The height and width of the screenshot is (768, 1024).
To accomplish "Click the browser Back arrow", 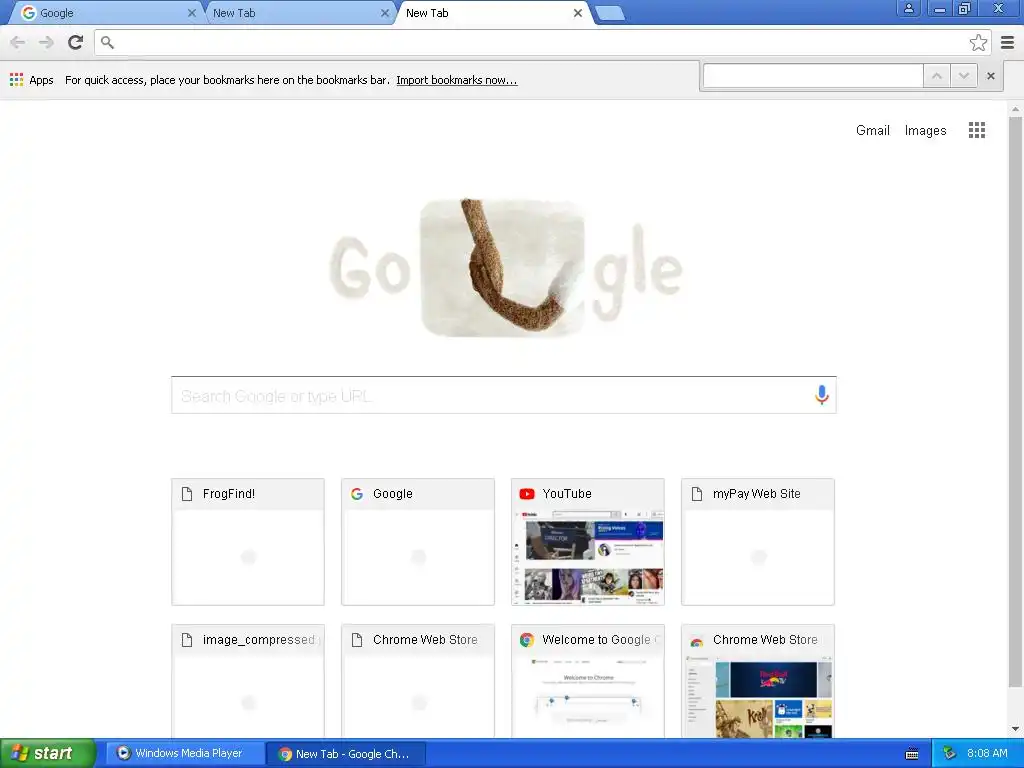I will pyautogui.click(x=18, y=42).
